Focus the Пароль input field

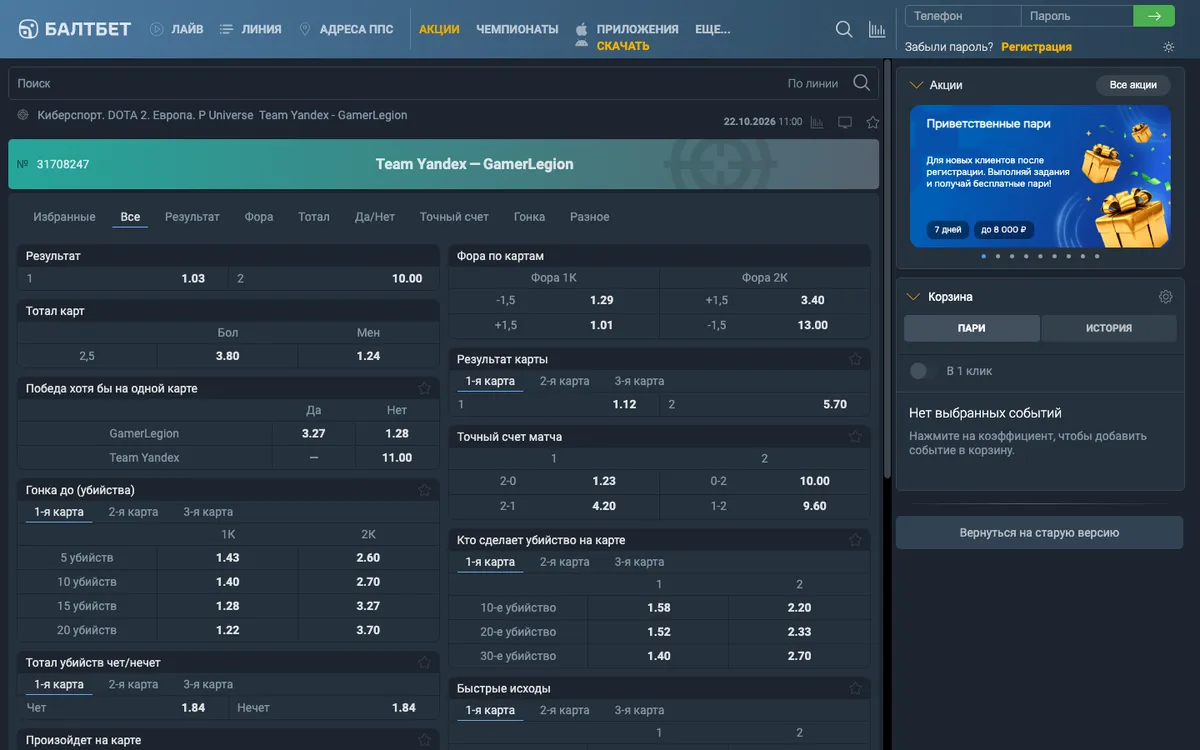pyautogui.click(x=1077, y=16)
